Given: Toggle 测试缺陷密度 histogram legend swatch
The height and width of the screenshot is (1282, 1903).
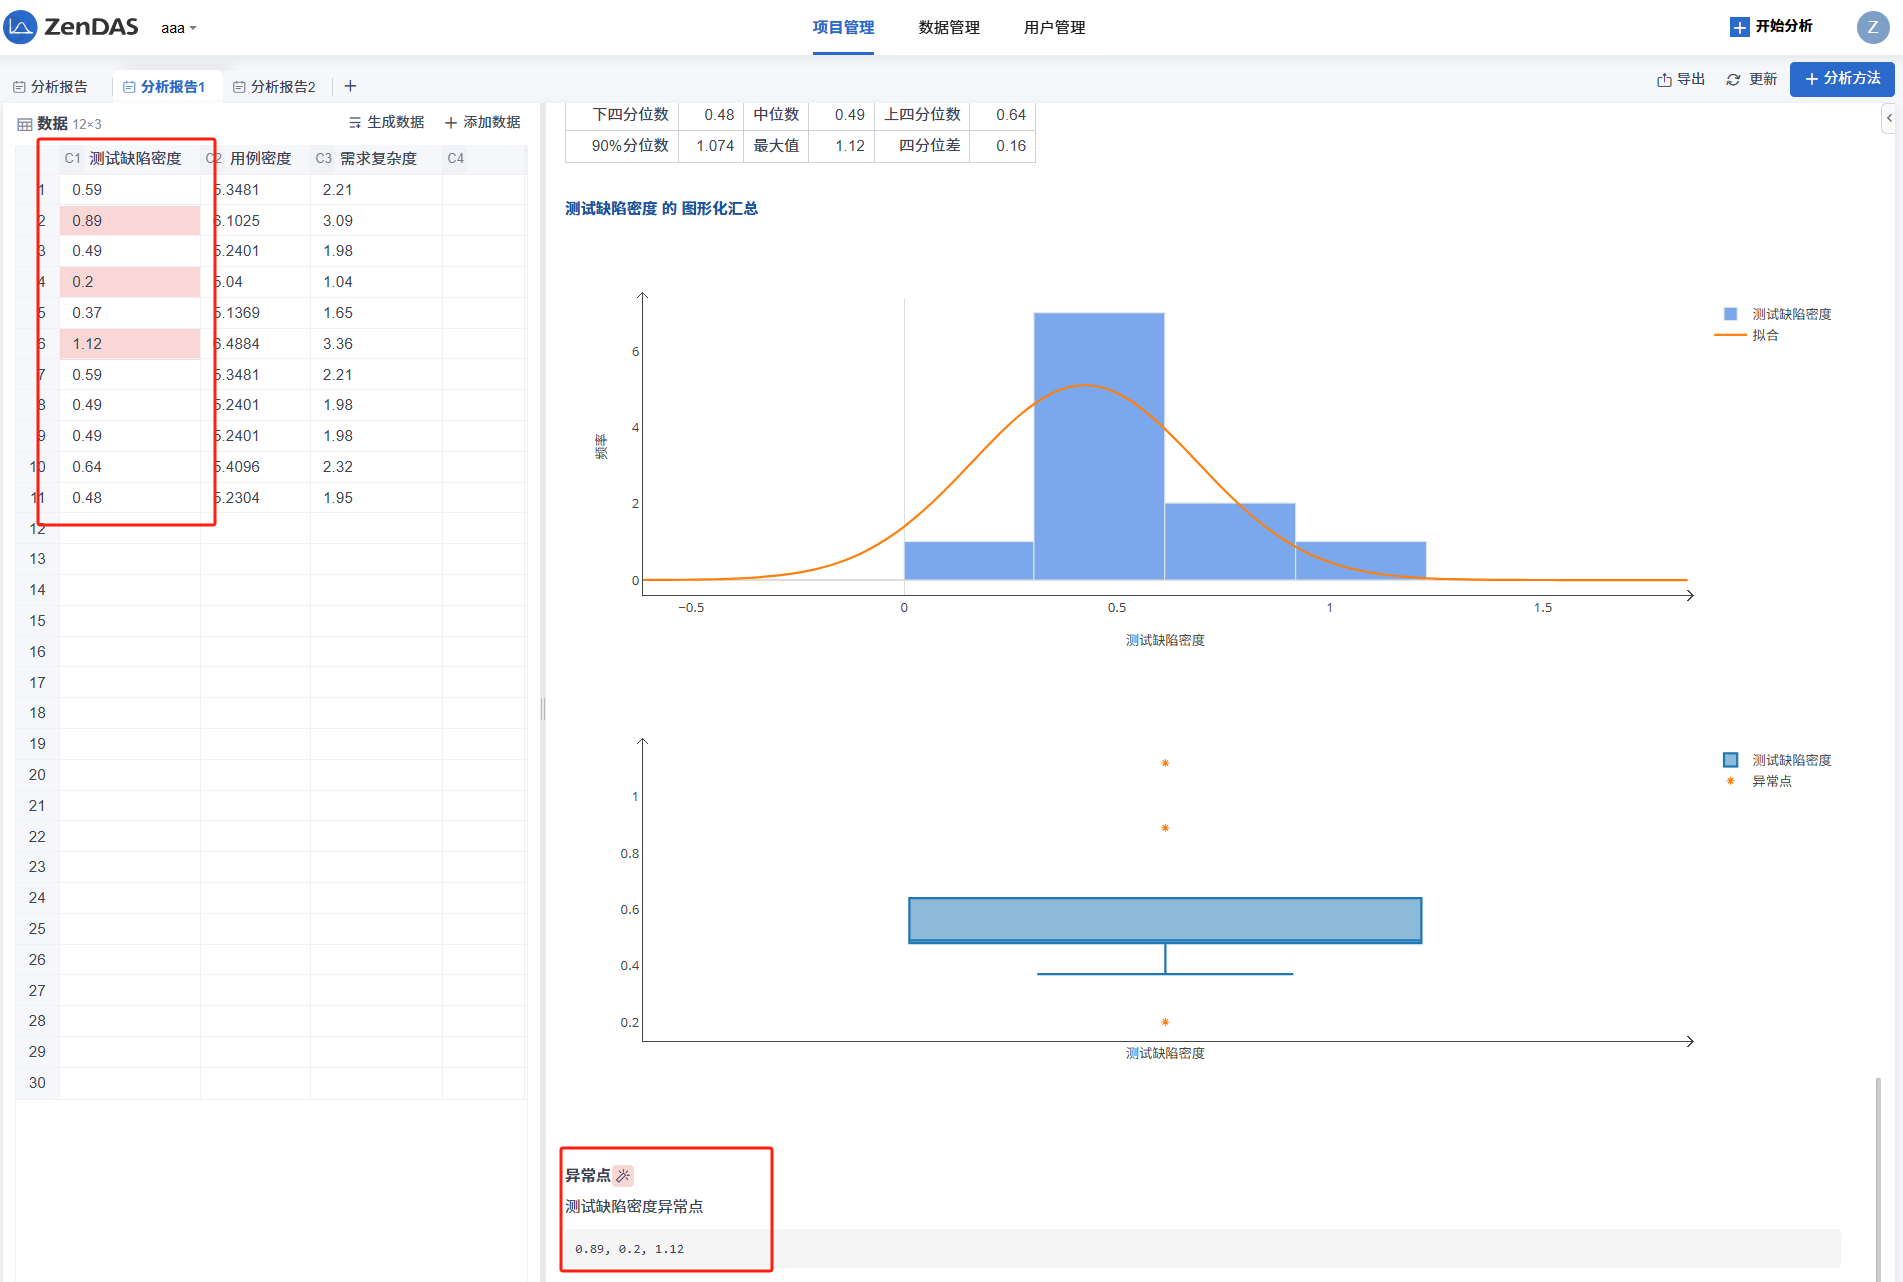Looking at the screenshot, I should coord(1730,314).
